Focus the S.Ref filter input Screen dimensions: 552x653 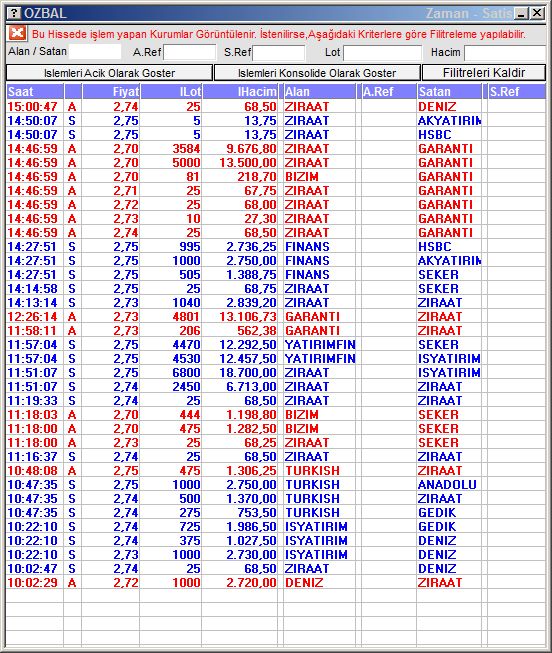278,53
